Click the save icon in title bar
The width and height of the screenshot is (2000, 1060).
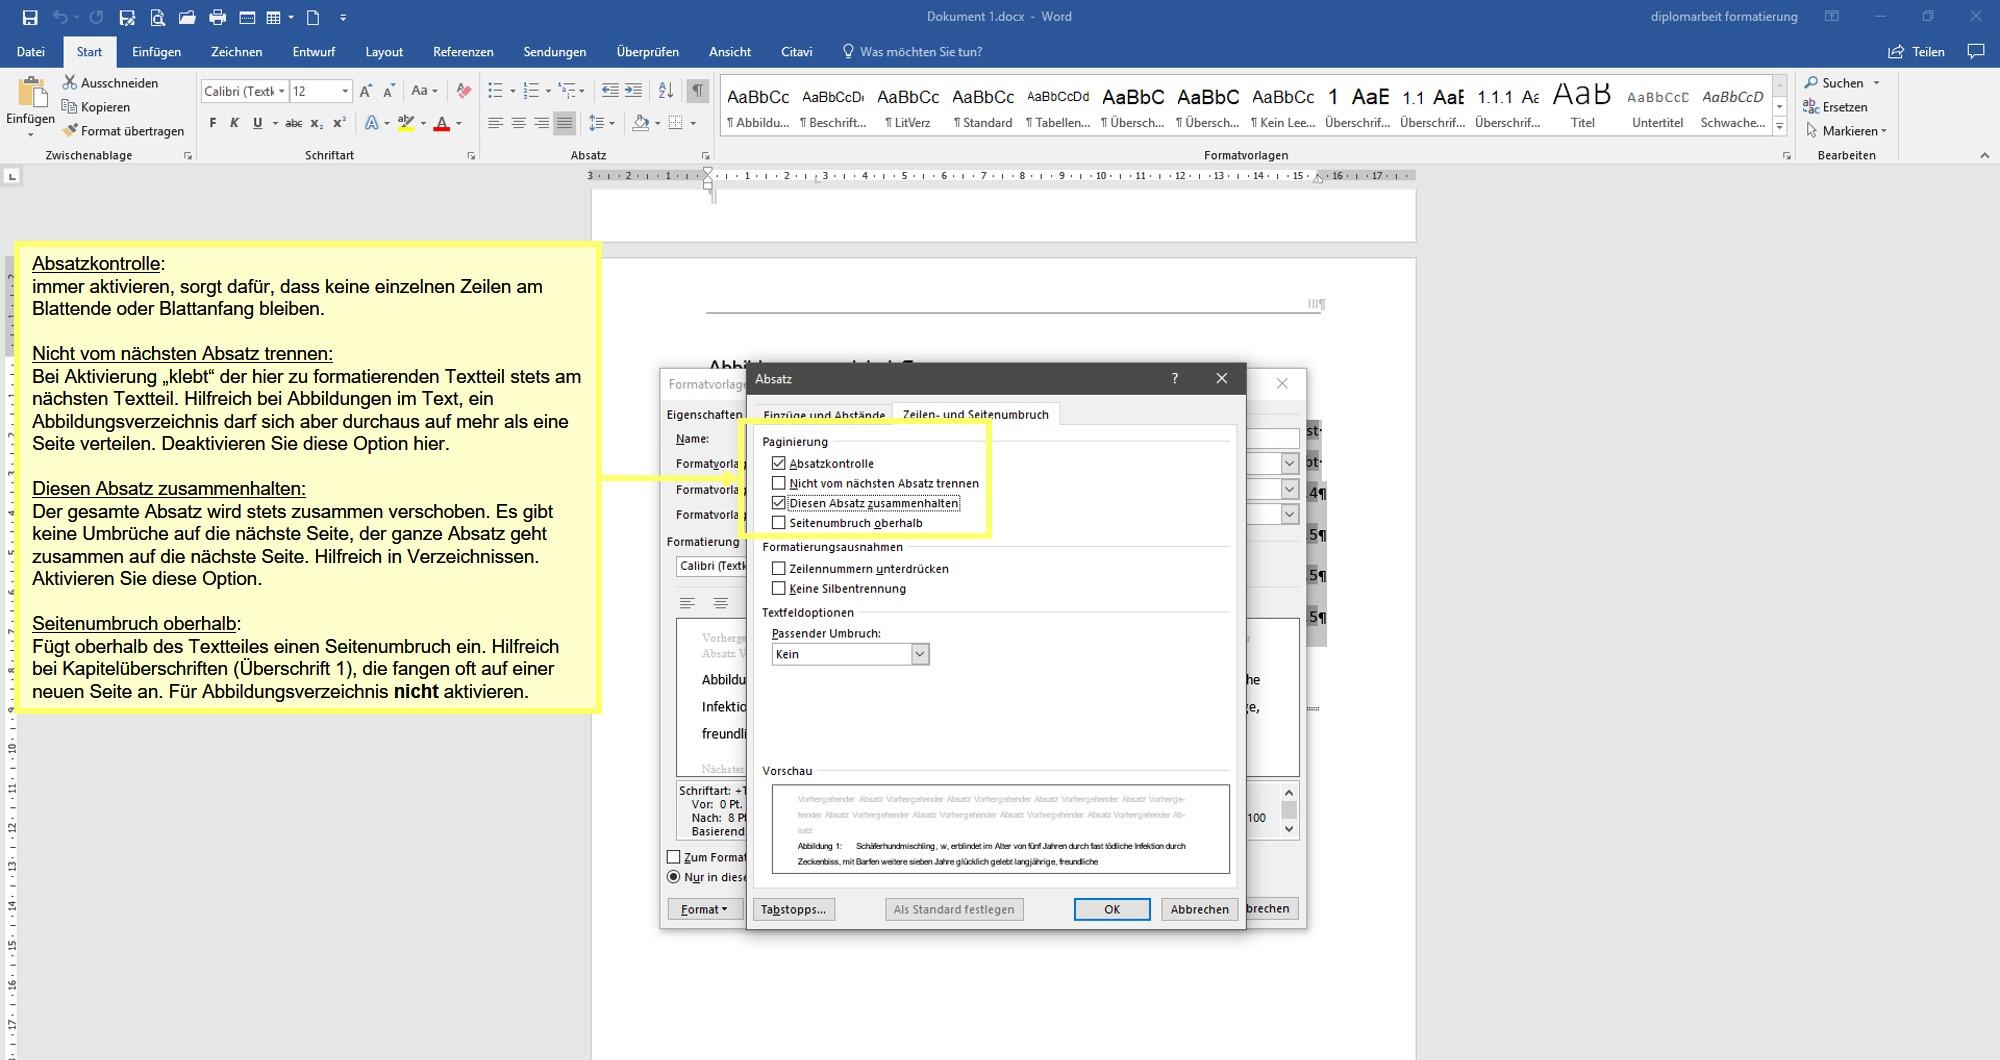[x=30, y=17]
